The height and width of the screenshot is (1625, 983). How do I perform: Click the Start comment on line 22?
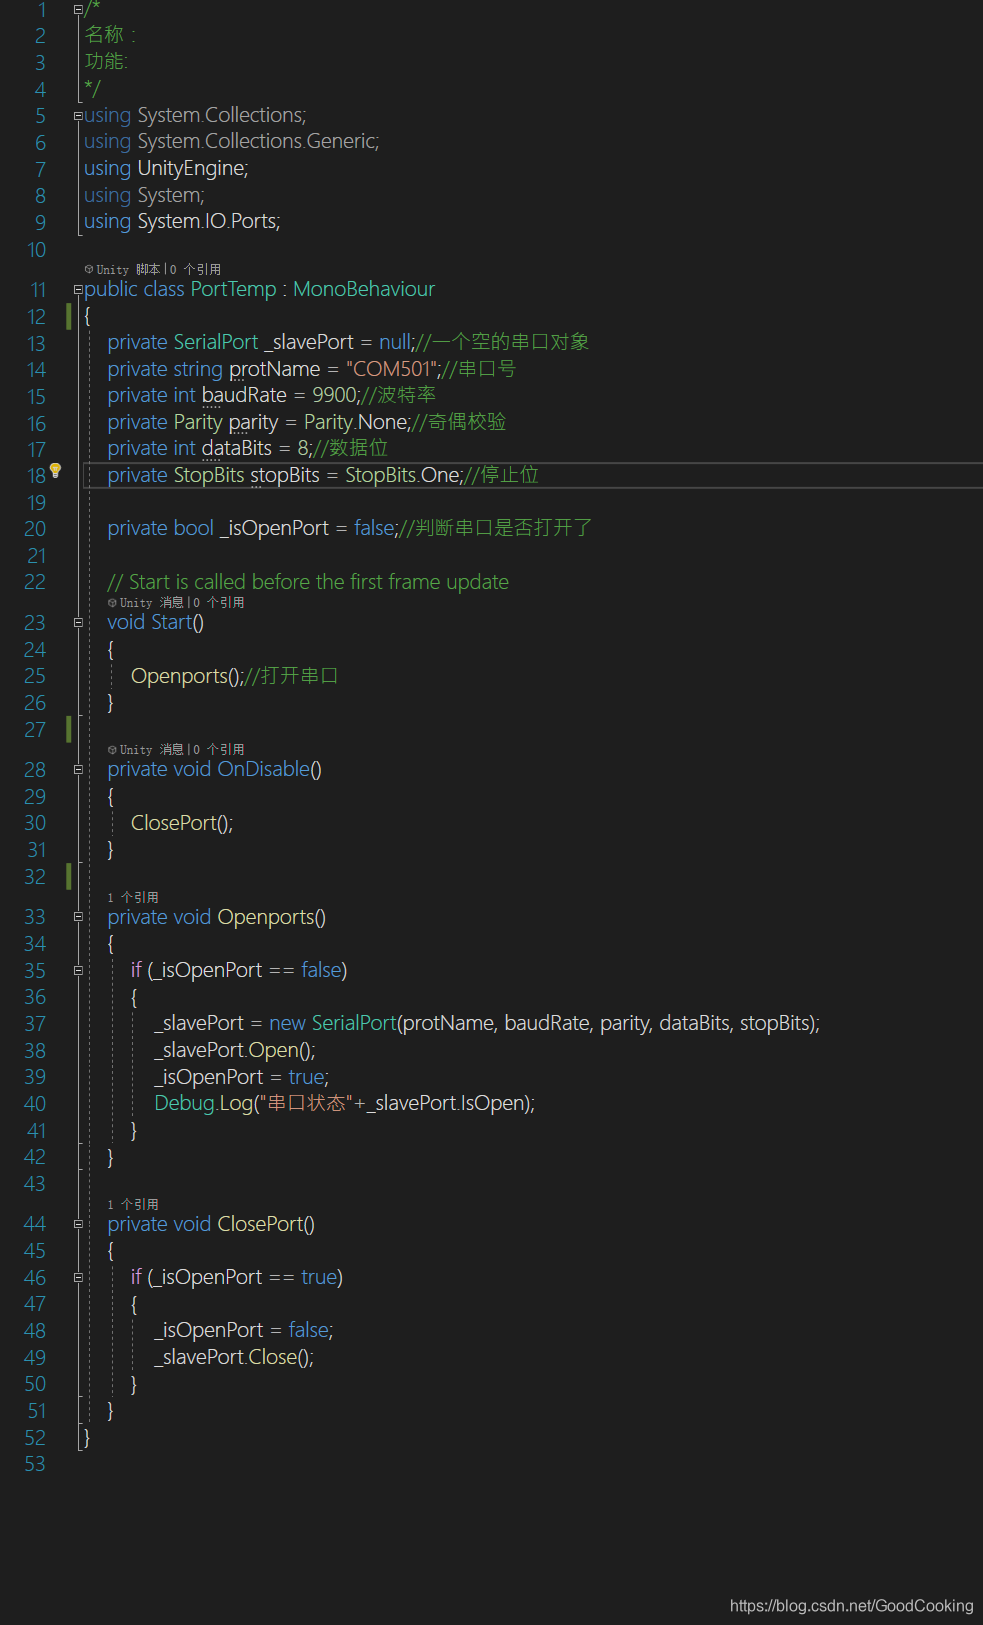coord(308,582)
